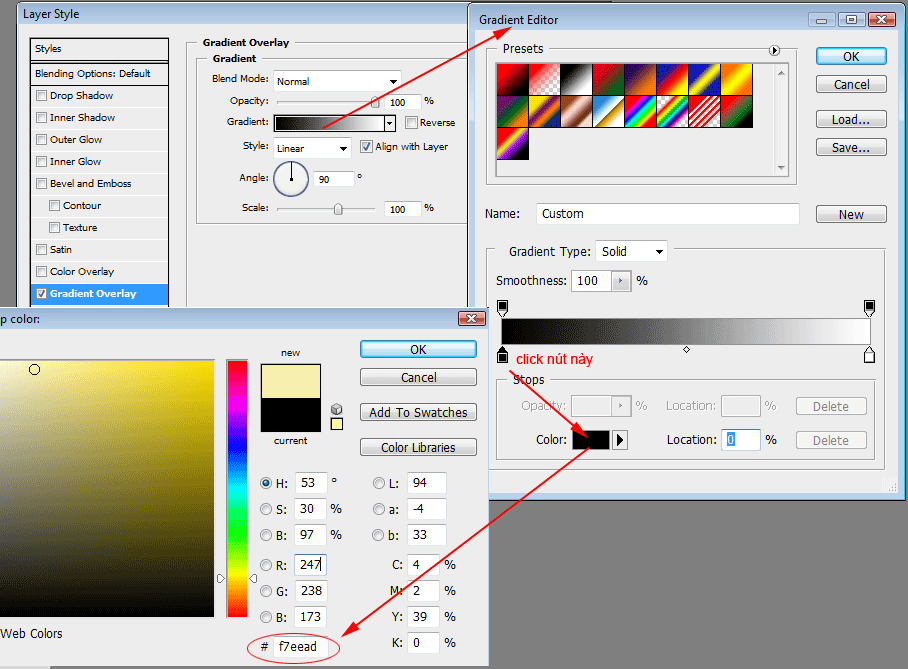Viewport: 908px width, 669px height.
Task: Select the R red radio button
Action: click(266, 565)
